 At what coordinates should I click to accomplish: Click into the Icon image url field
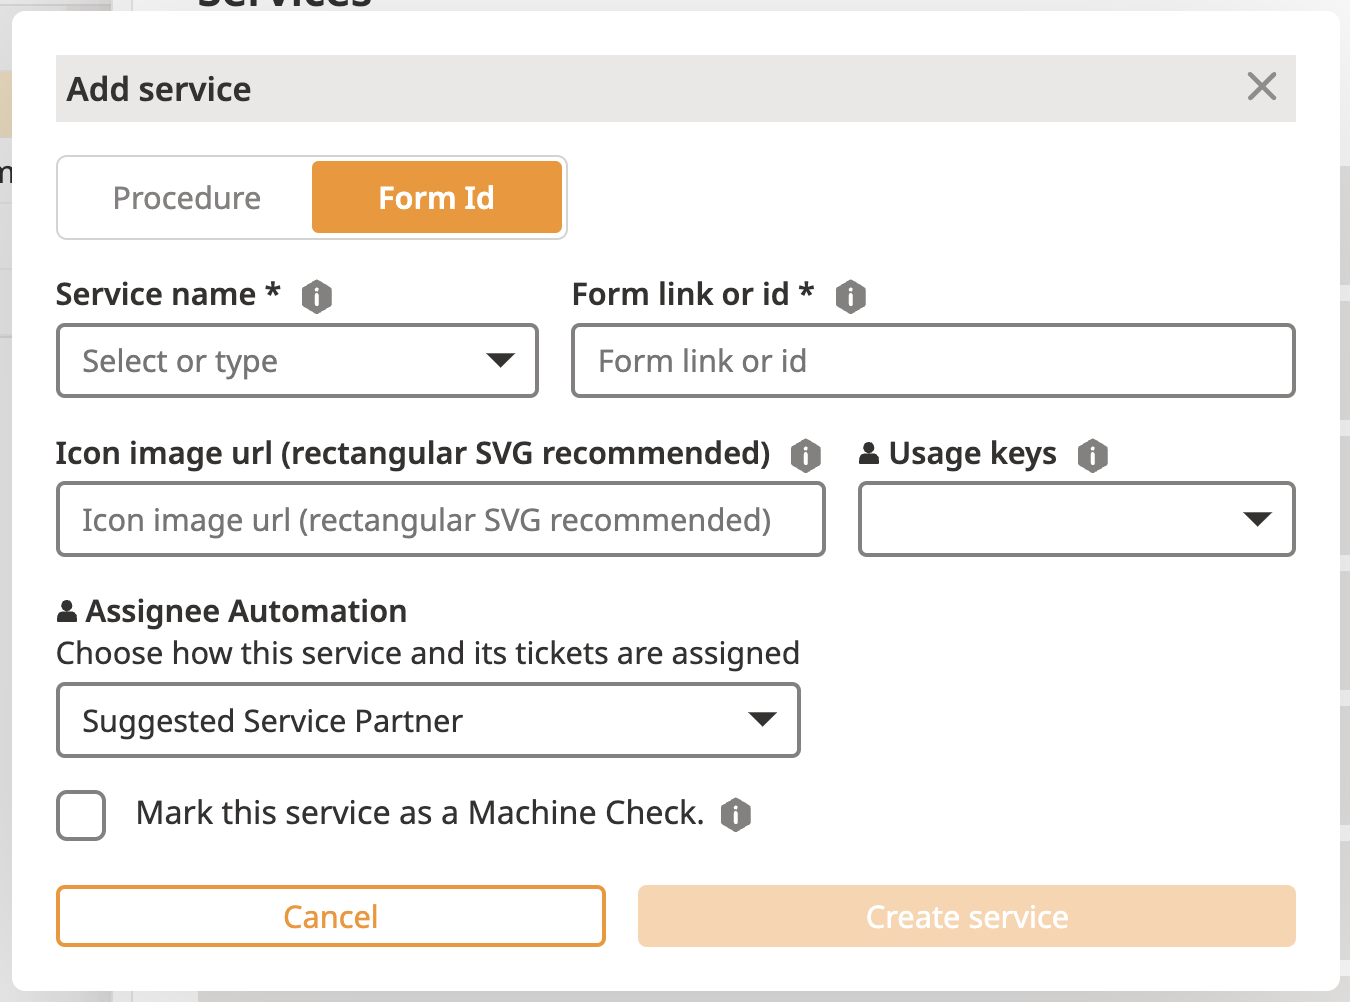(x=440, y=520)
